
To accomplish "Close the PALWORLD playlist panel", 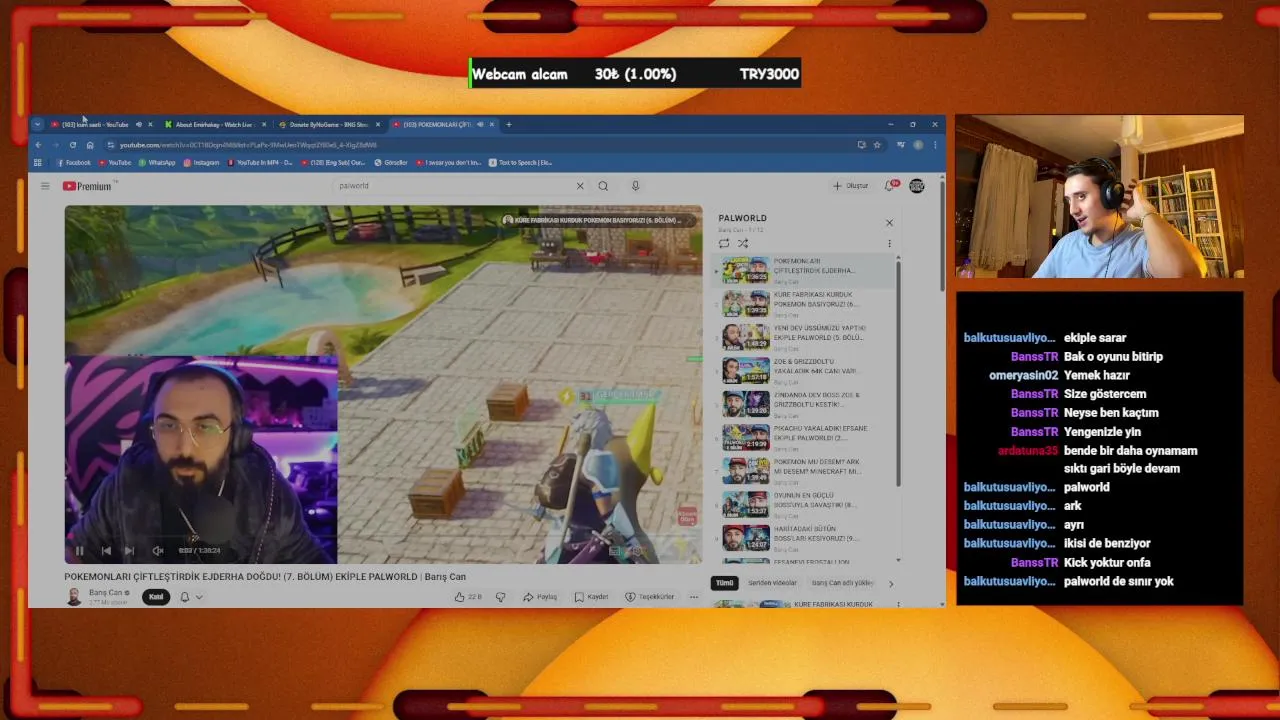I will tap(889, 223).
